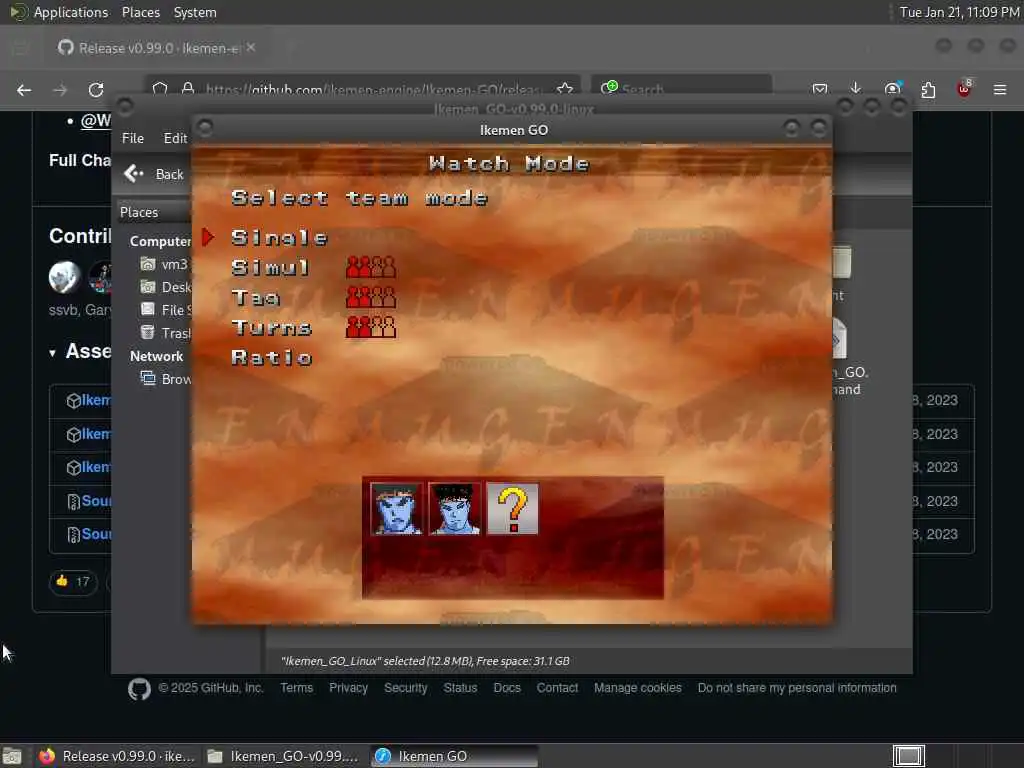Open the Edit menu in file manager
1024x768 pixels.
(175, 138)
